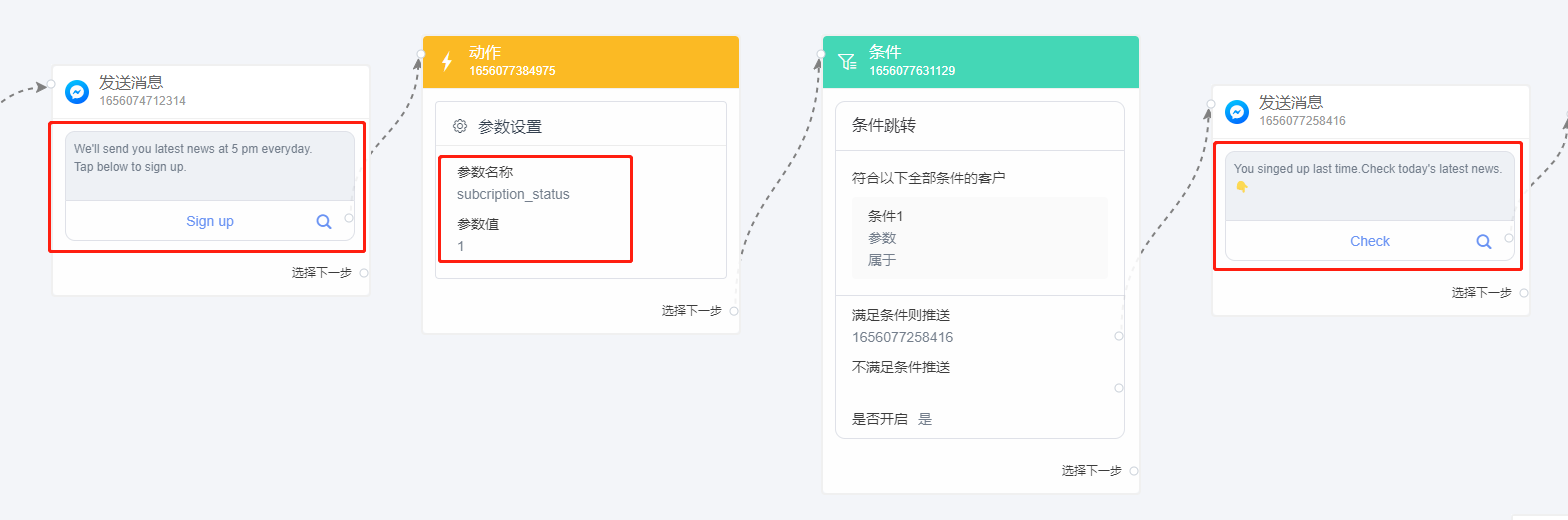
Task: Click the gear icon beside 参数设置
Action: [460, 126]
